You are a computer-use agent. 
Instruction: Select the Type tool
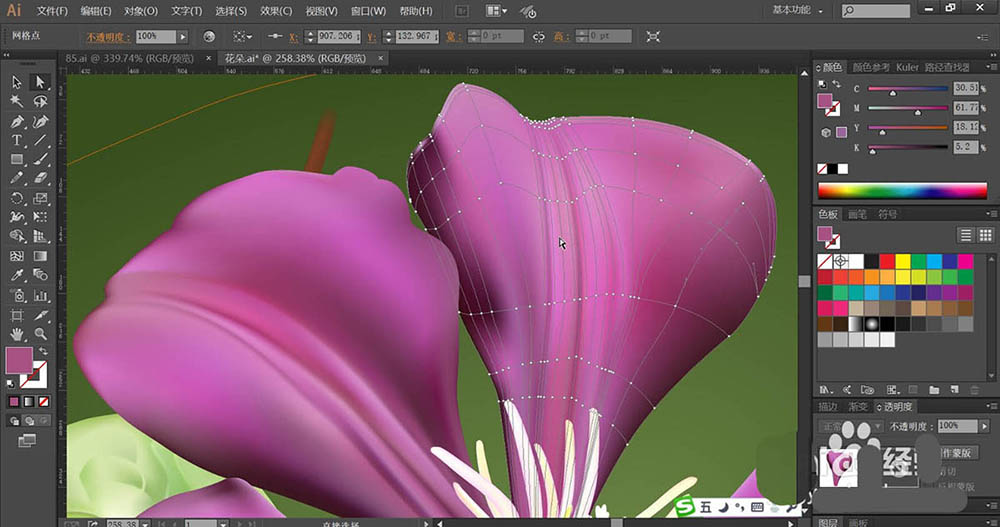click(x=17, y=140)
